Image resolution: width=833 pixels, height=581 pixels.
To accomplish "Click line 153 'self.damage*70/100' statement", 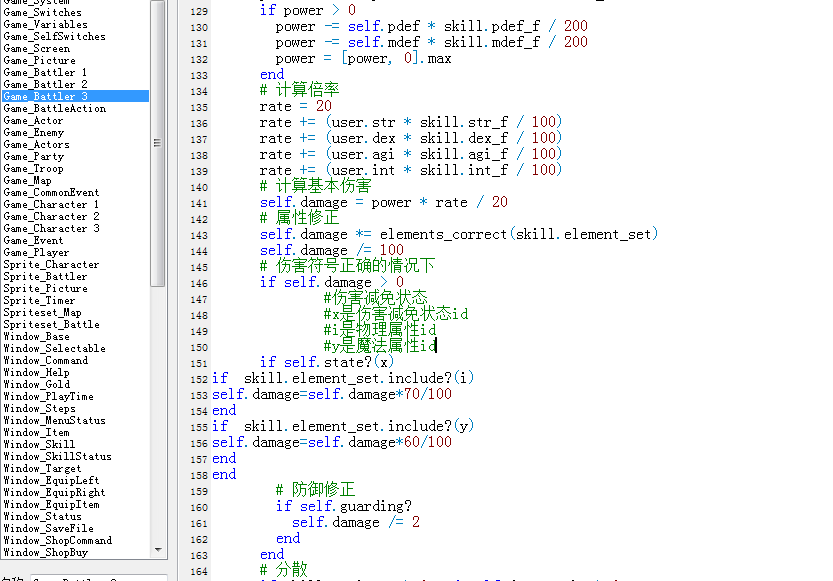I will point(332,394).
